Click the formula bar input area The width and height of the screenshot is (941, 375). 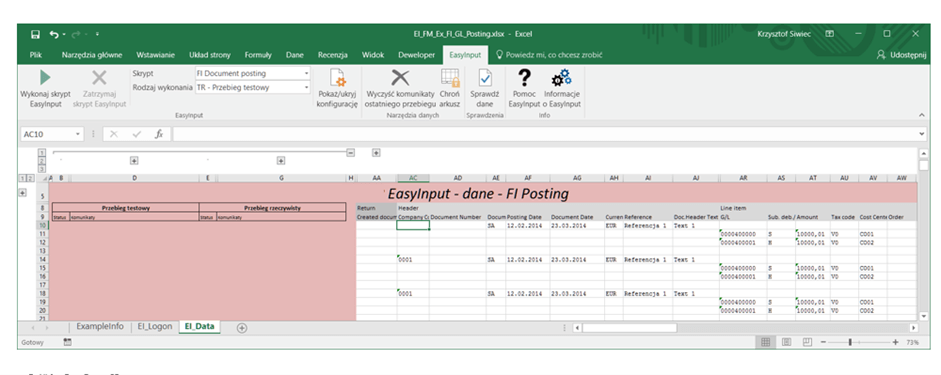click(x=543, y=134)
